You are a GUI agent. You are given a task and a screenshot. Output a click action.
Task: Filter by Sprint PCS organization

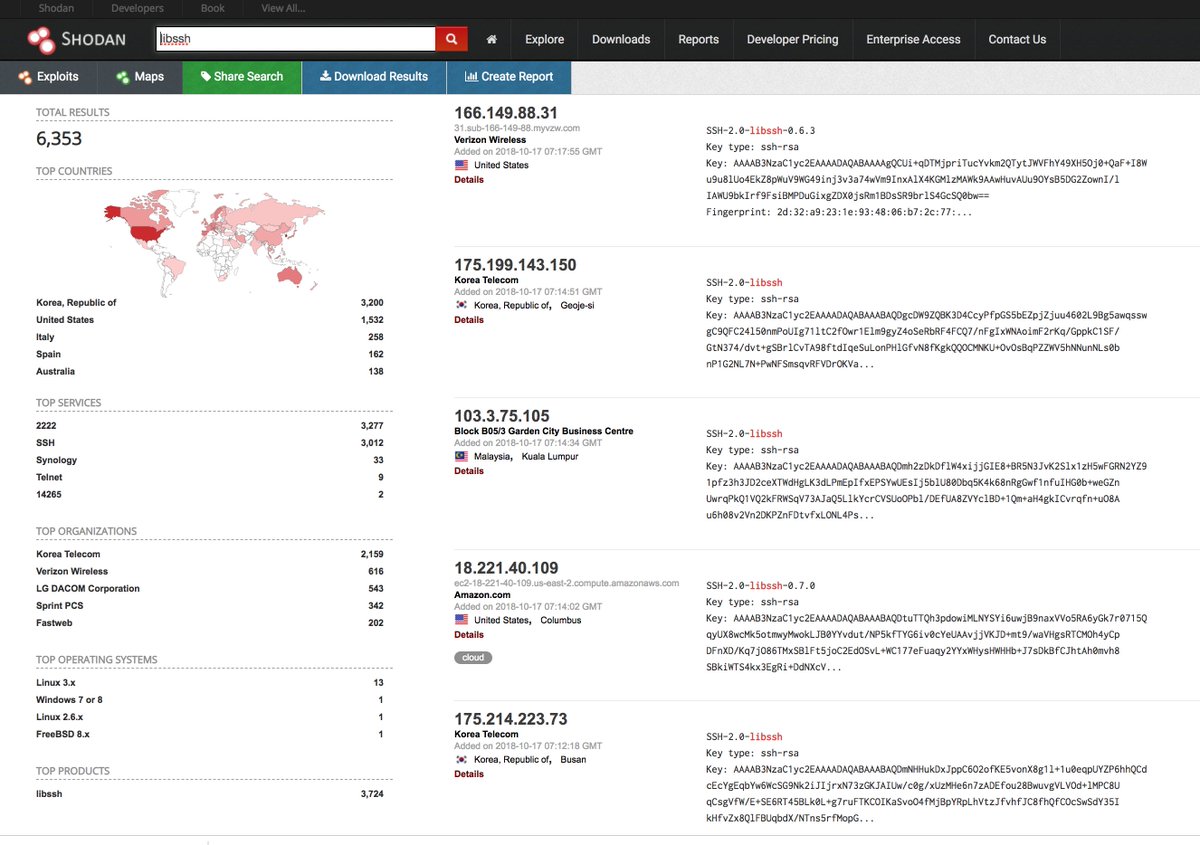(x=60, y=606)
